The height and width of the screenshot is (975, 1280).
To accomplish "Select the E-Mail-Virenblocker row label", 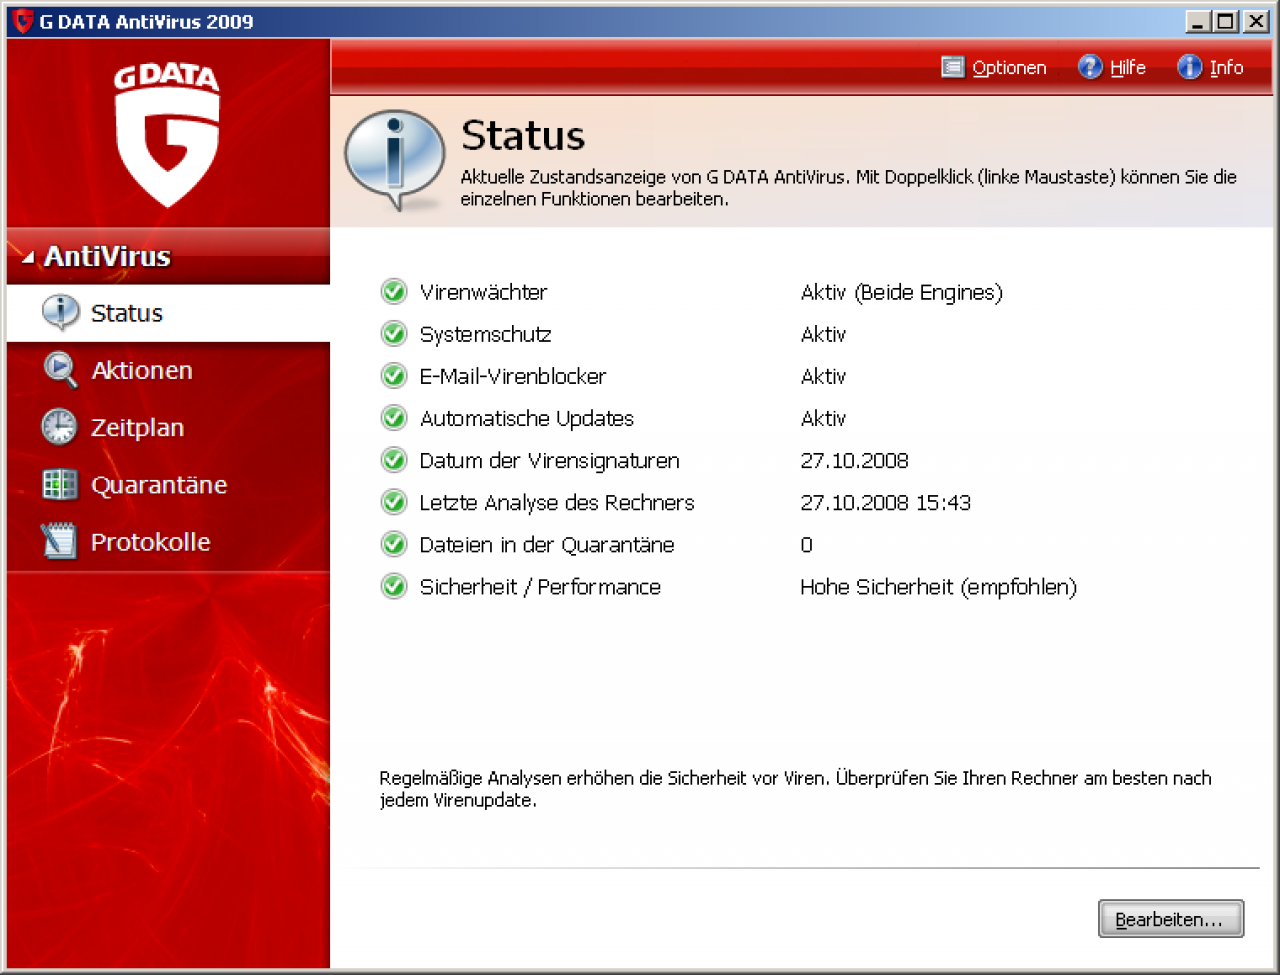I will click(513, 376).
